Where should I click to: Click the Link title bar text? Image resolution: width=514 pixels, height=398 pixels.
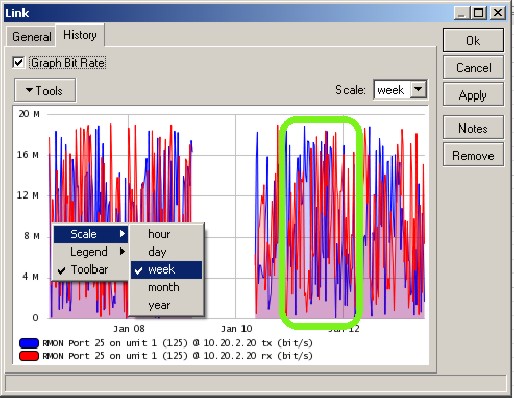17,13
